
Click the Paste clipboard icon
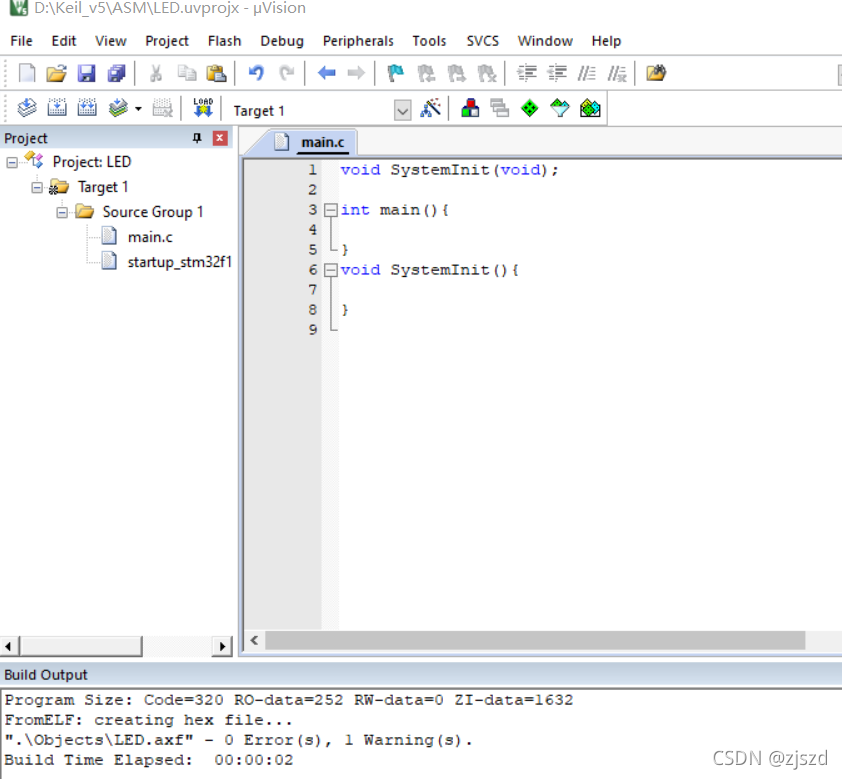[x=216, y=73]
